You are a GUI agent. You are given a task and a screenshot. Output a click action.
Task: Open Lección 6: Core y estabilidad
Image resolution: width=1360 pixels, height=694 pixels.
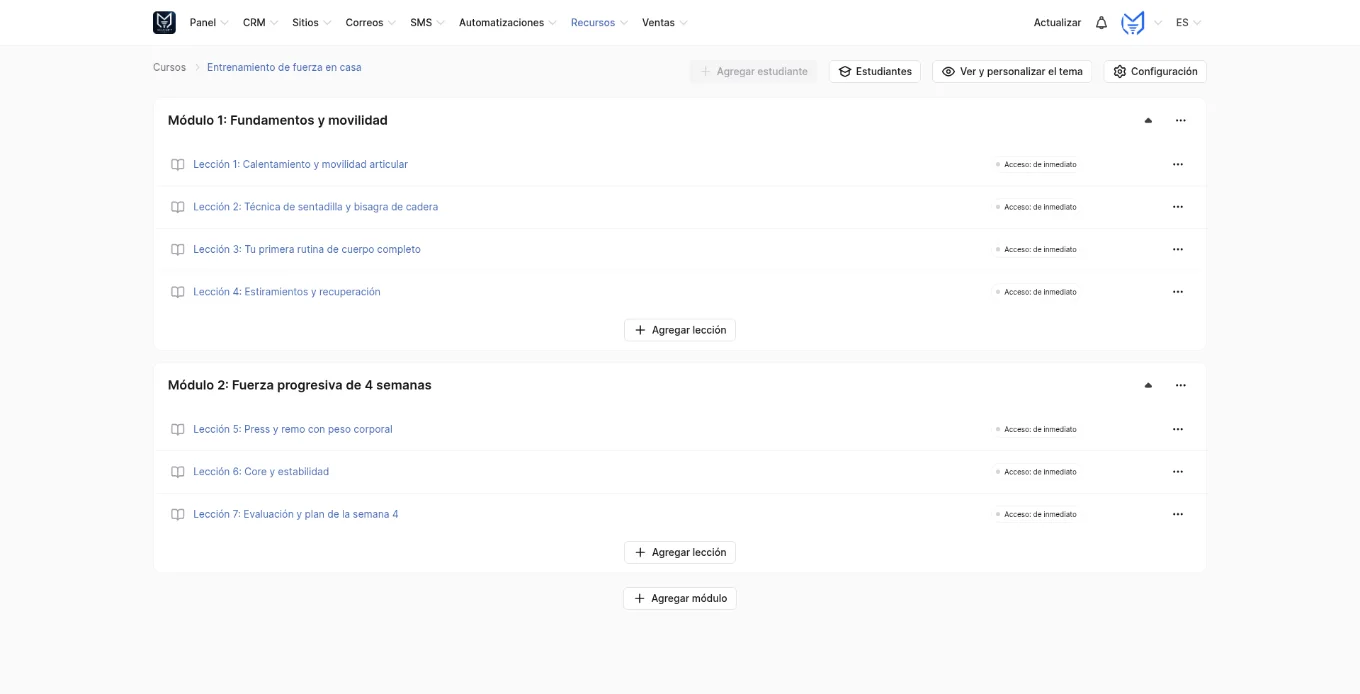(x=261, y=472)
